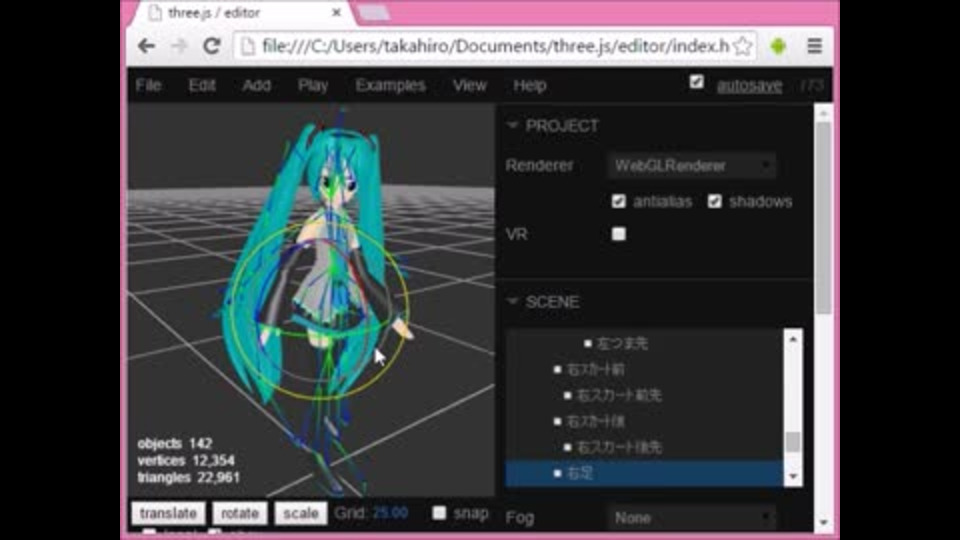This screenshot has width=960, height=540.
Task: Click the scene list scrollbar thumb
Action: (793, 441)
